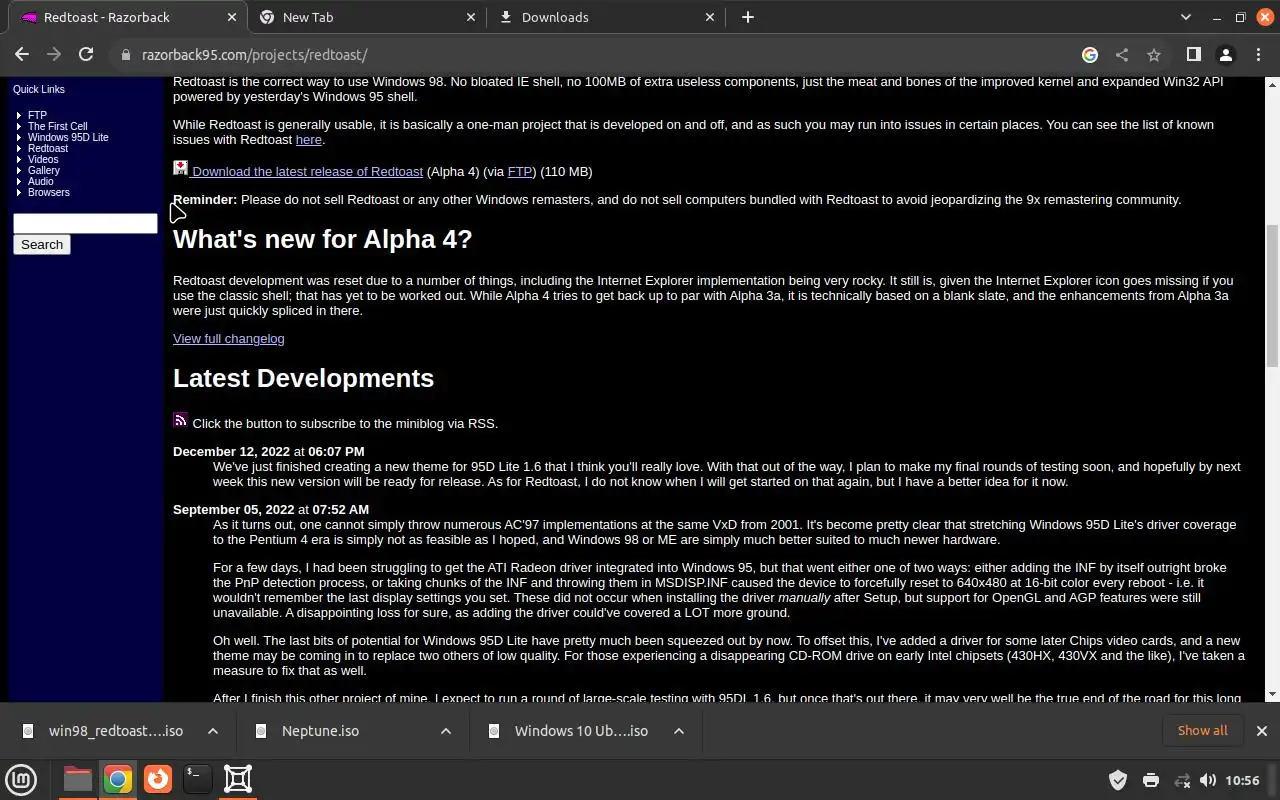1280x800 pixels.
Task: Open the side panel icon
Action: (1193, 55)
